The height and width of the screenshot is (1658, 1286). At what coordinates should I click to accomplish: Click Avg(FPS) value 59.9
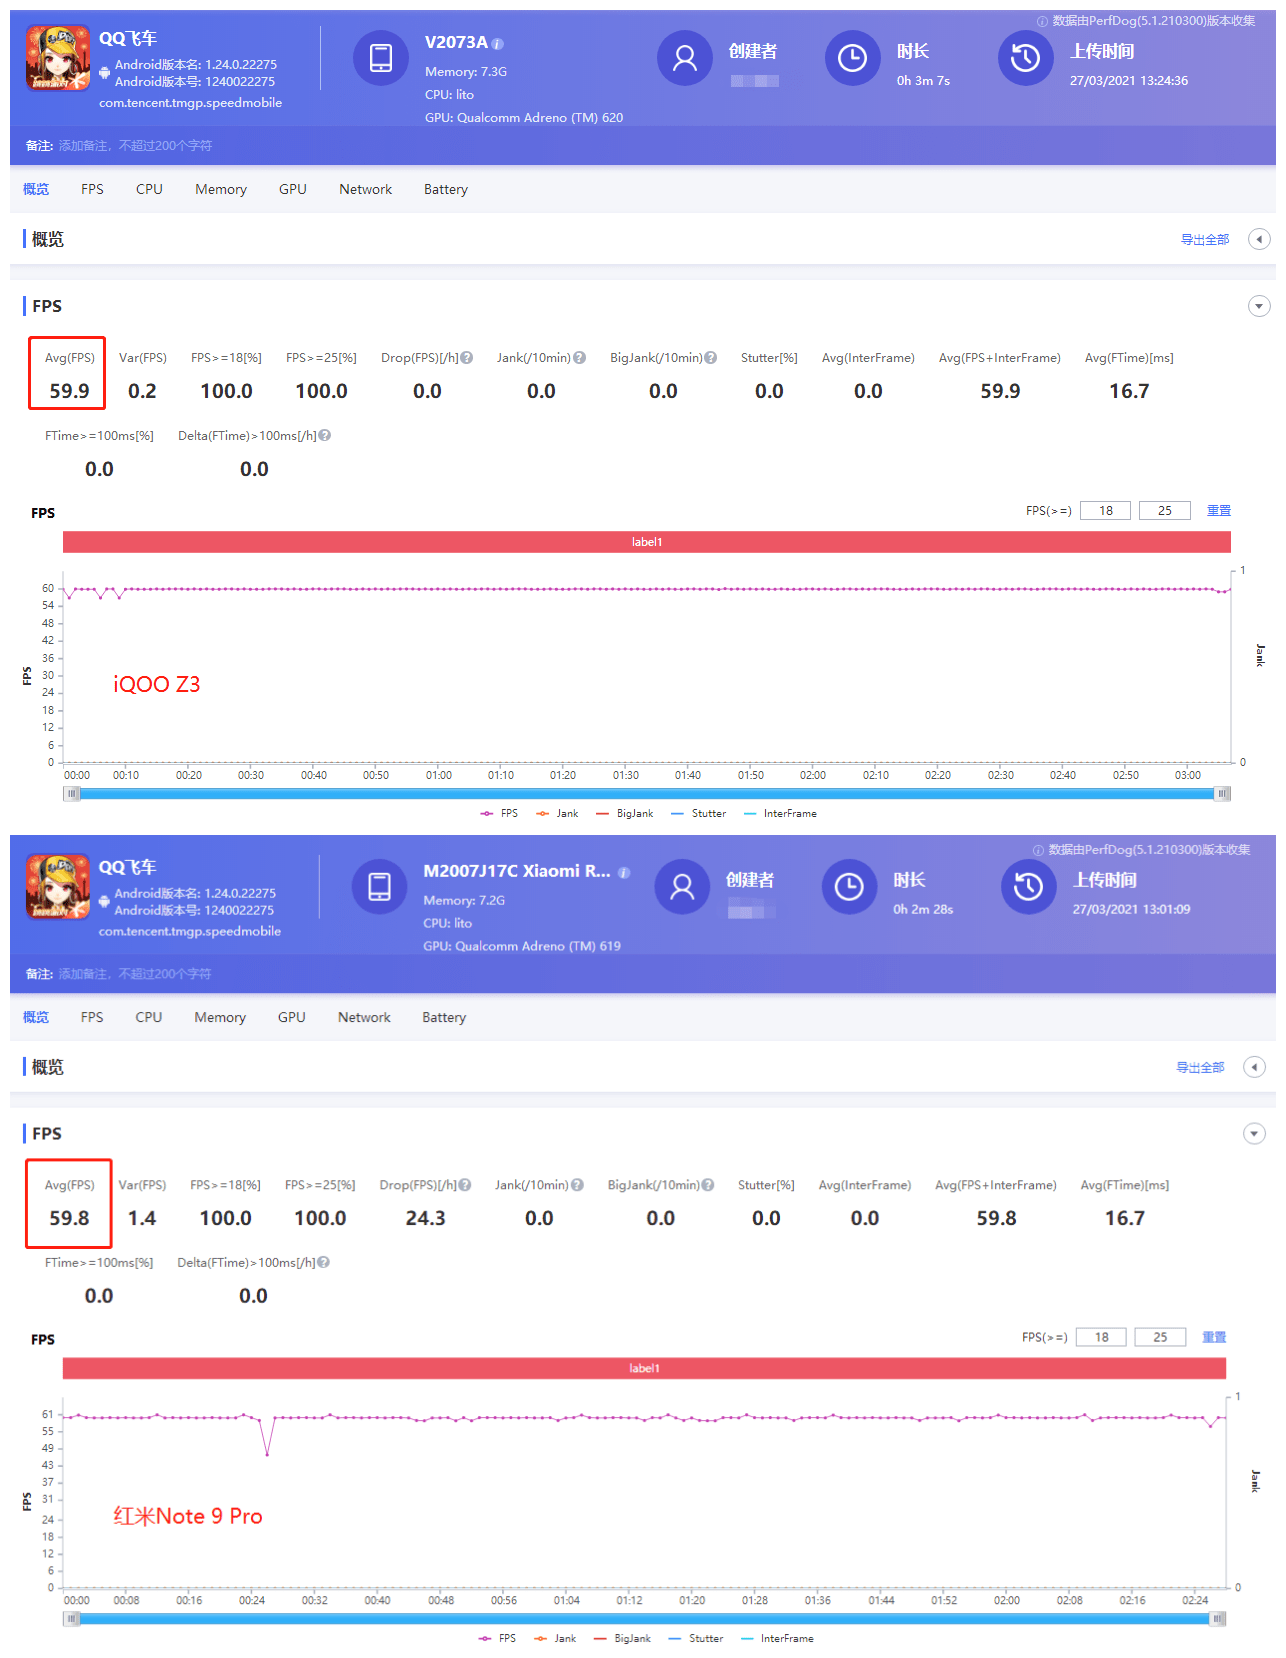pyautogui.click(x=69, y=391)
